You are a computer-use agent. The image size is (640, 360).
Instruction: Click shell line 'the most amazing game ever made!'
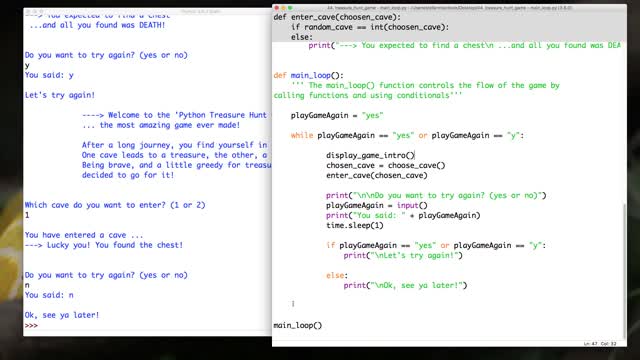[161, 125]
